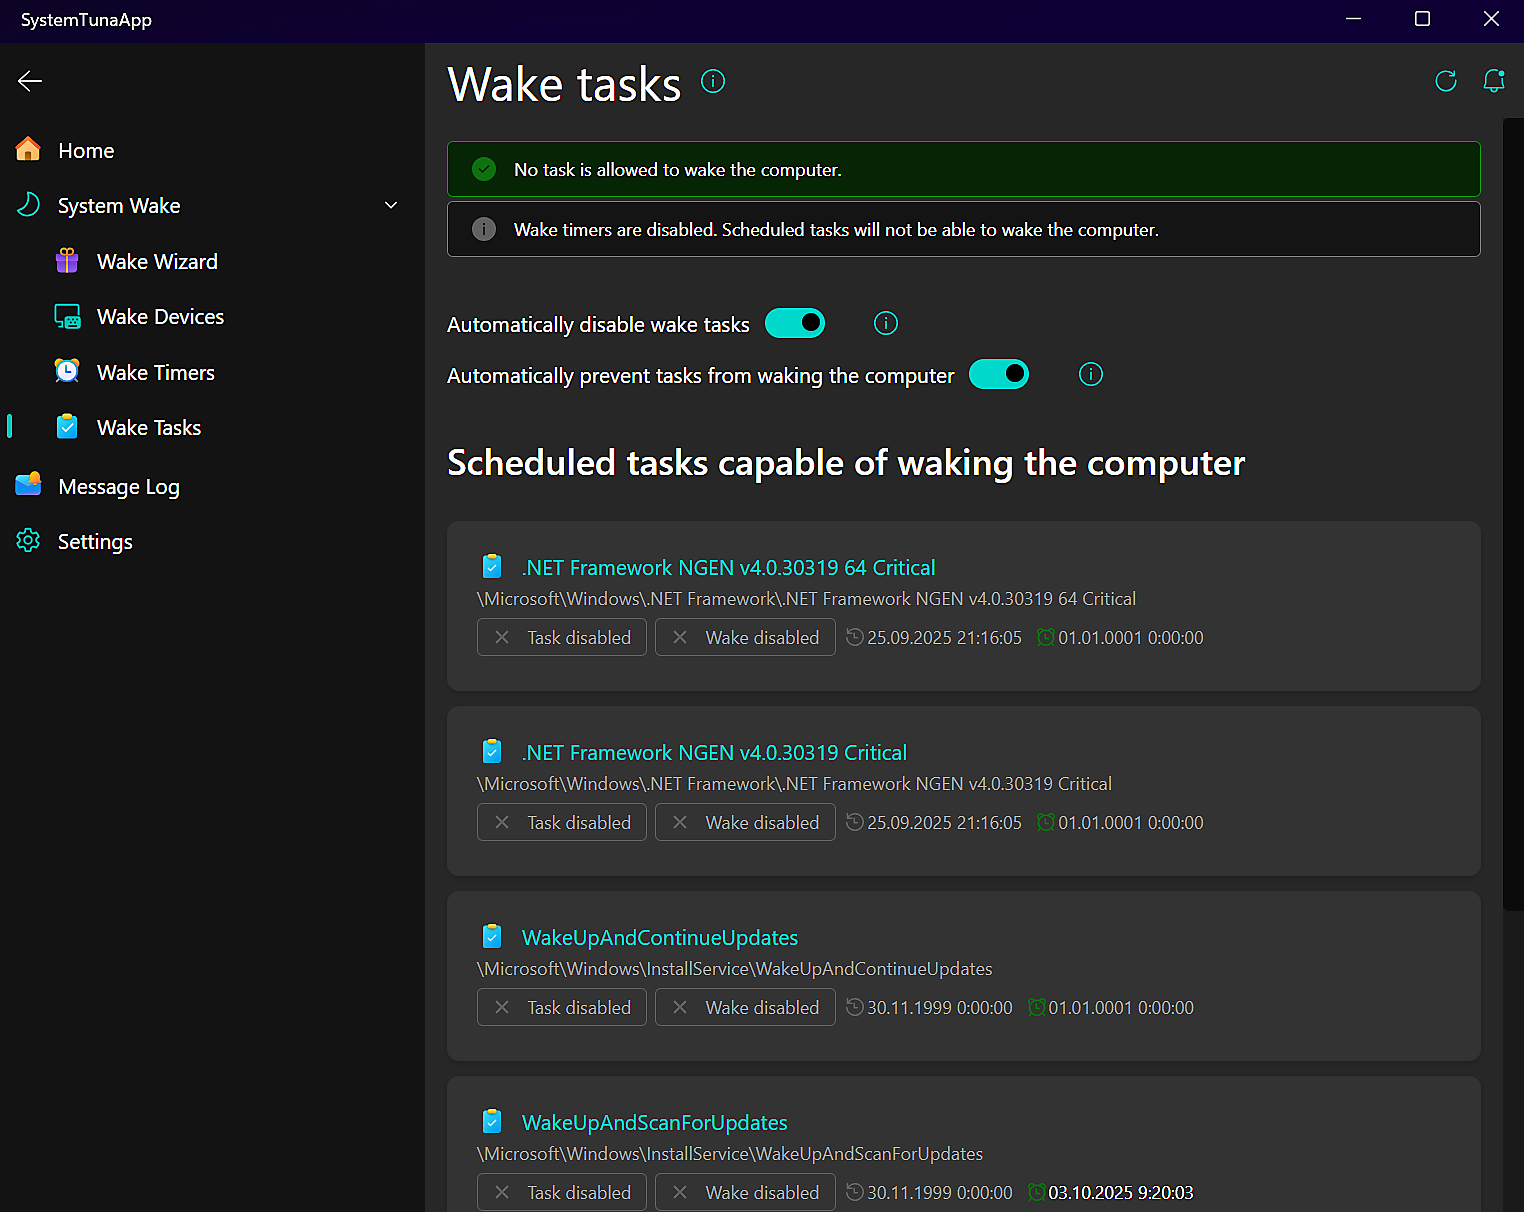Open .NET Framework NGEN v4.0.30319 Critical link
Image resolution: width=1524 pixels, height=1212 pixels.
pyautogui.click(x=714, y=753)
